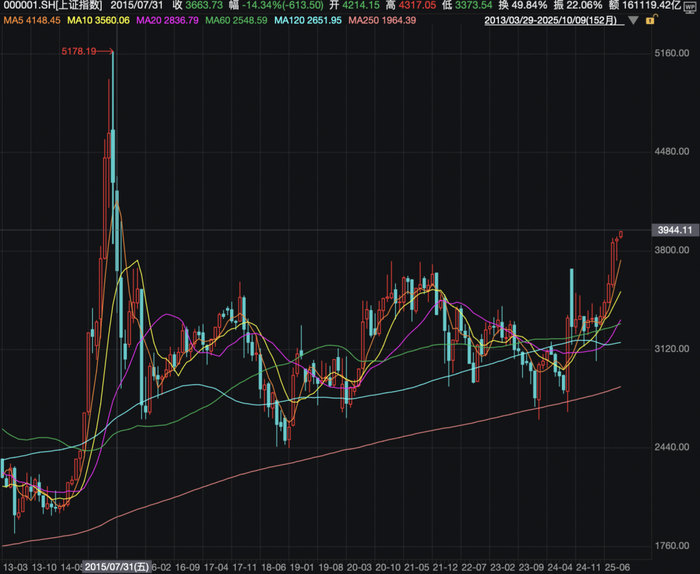The image size is (700, 574).
Task: Click the latest red candlestick near 3944
Action: pos(621,234)
